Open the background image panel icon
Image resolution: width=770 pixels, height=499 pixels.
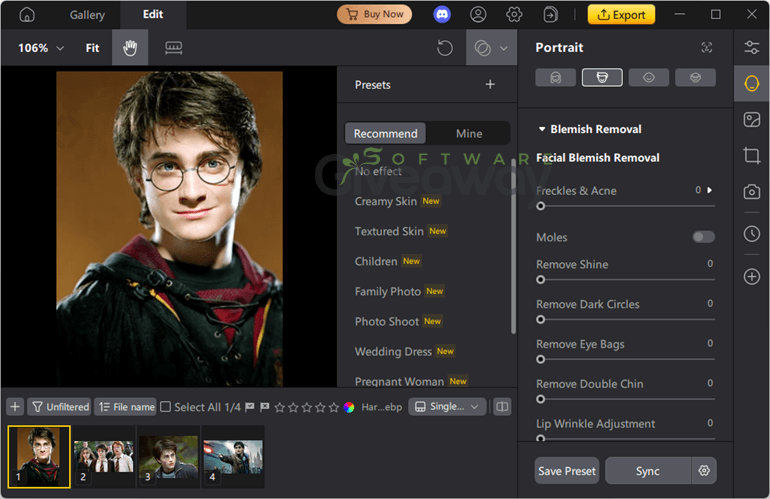[x=751, y=119]
